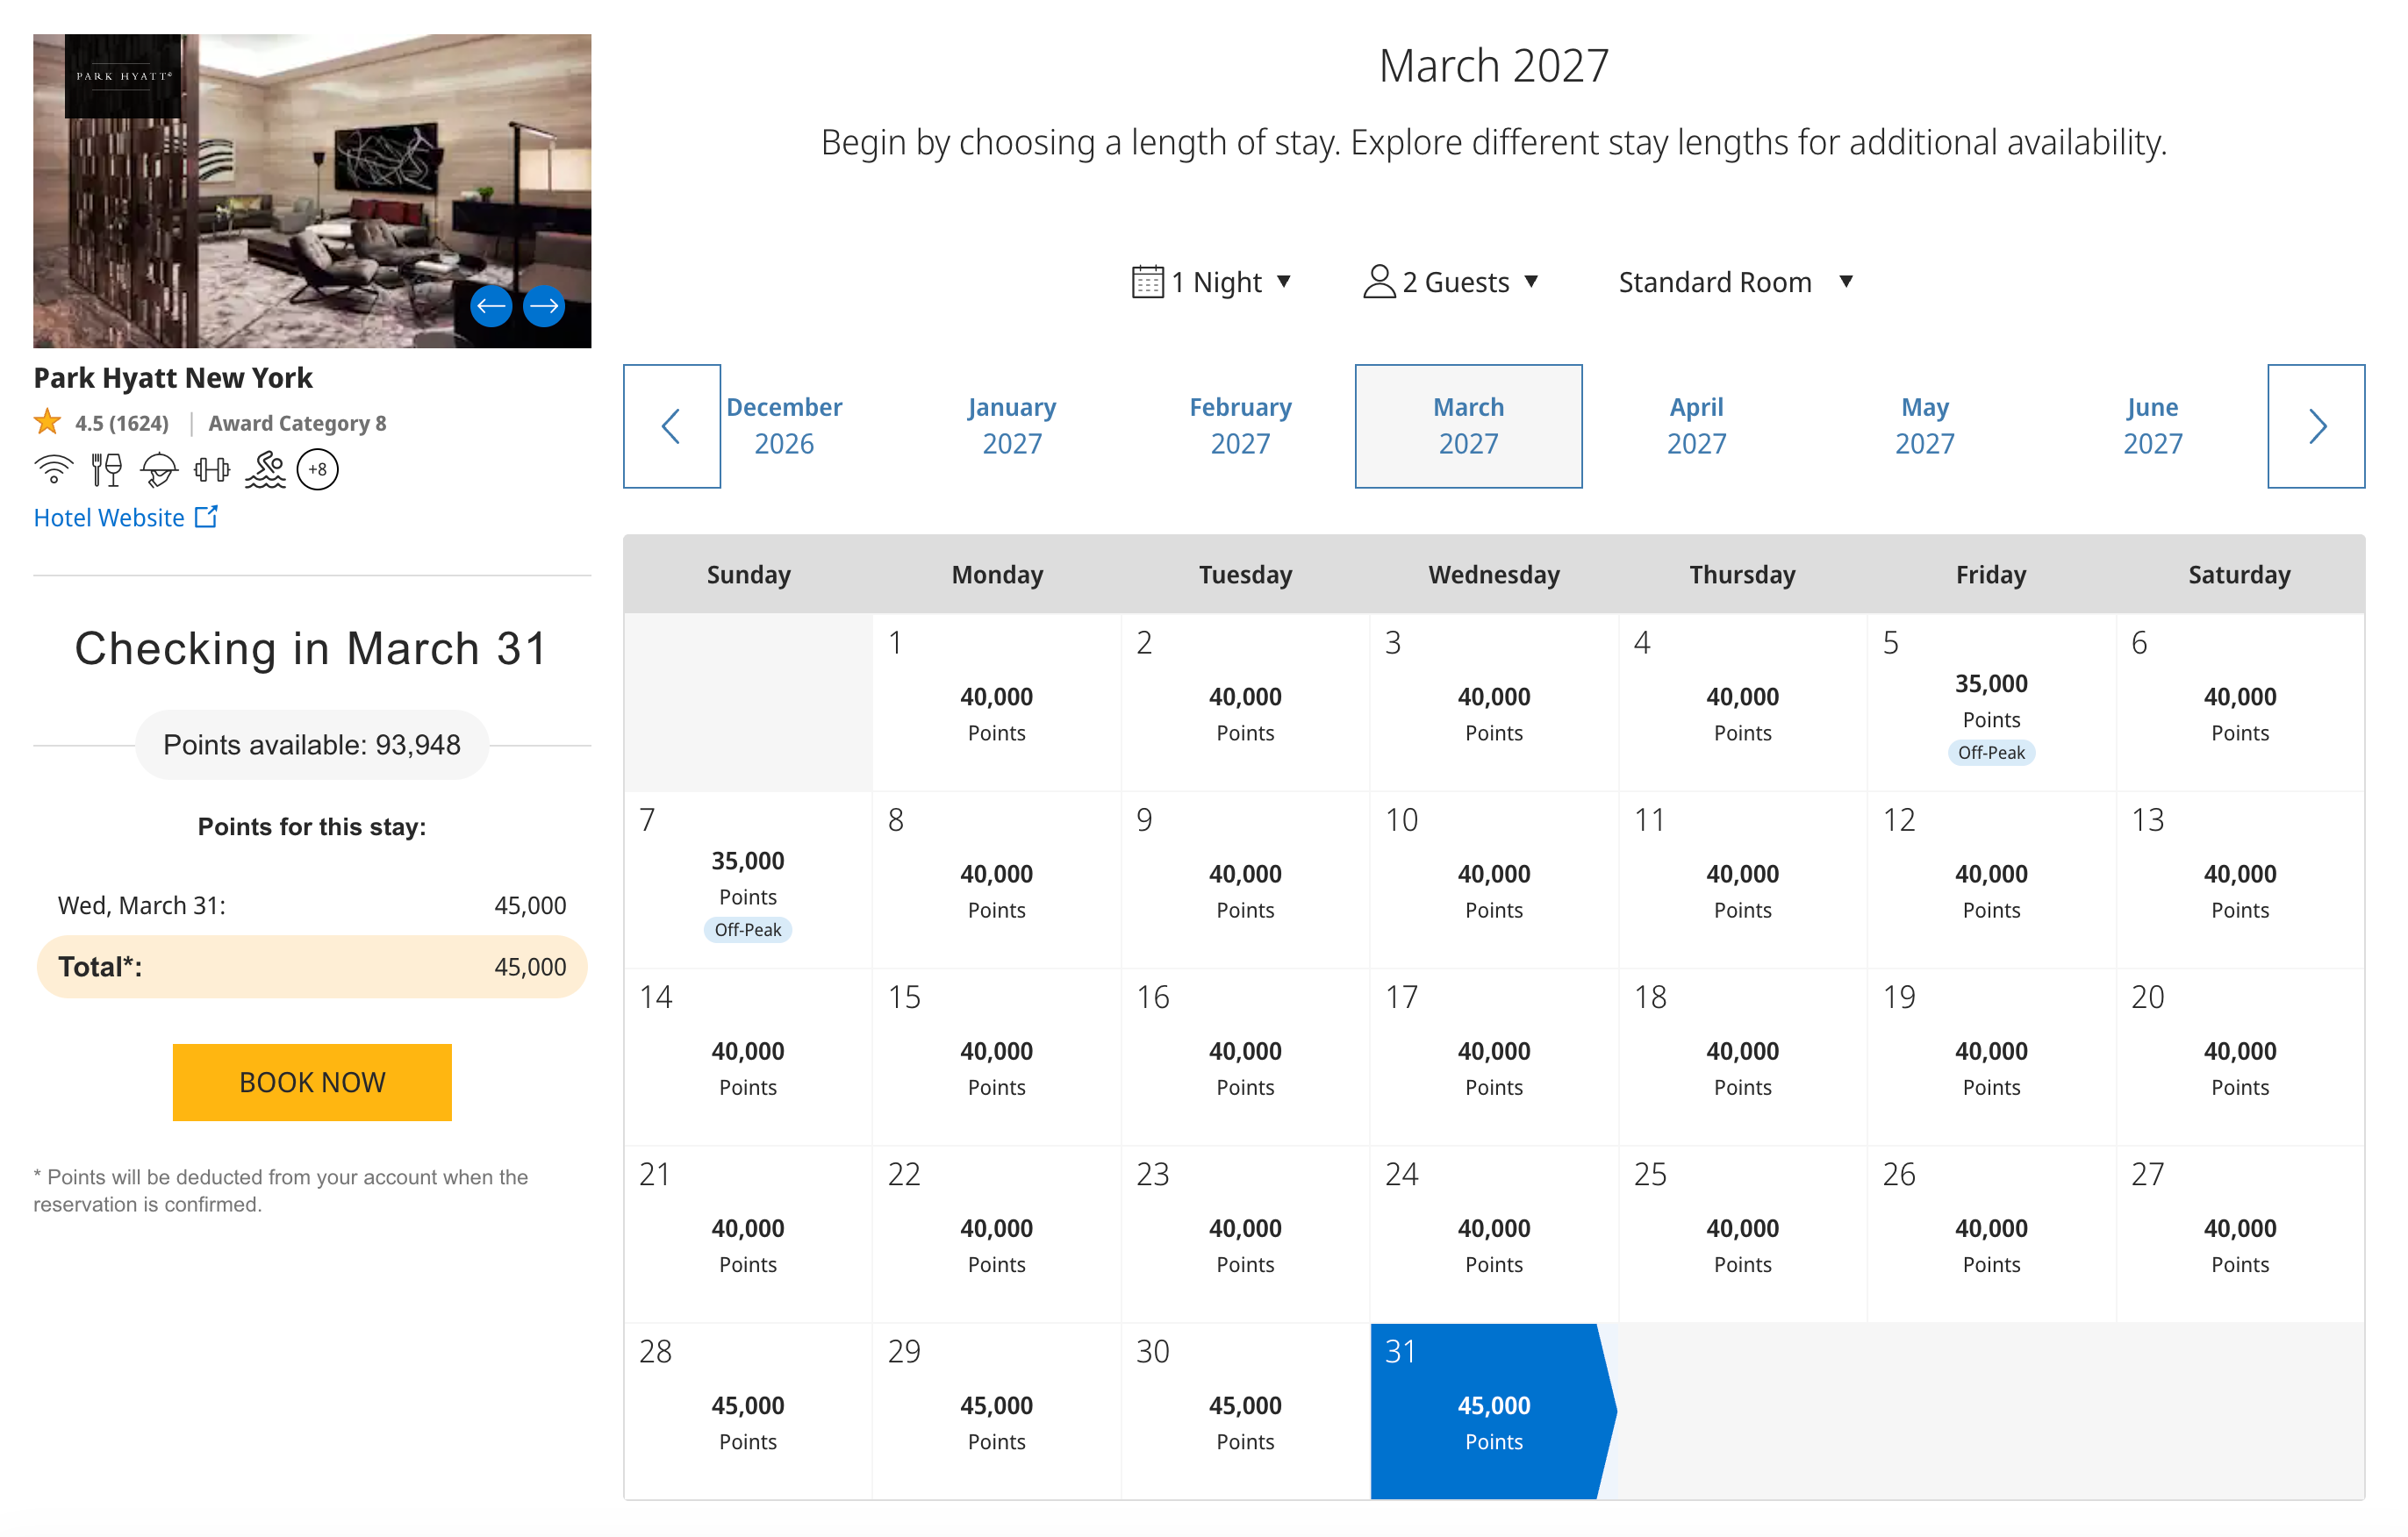The height and width of the screenshot is (1537, 2408).
Task: Show the +8 additional amenities
Action: [318, 469]
